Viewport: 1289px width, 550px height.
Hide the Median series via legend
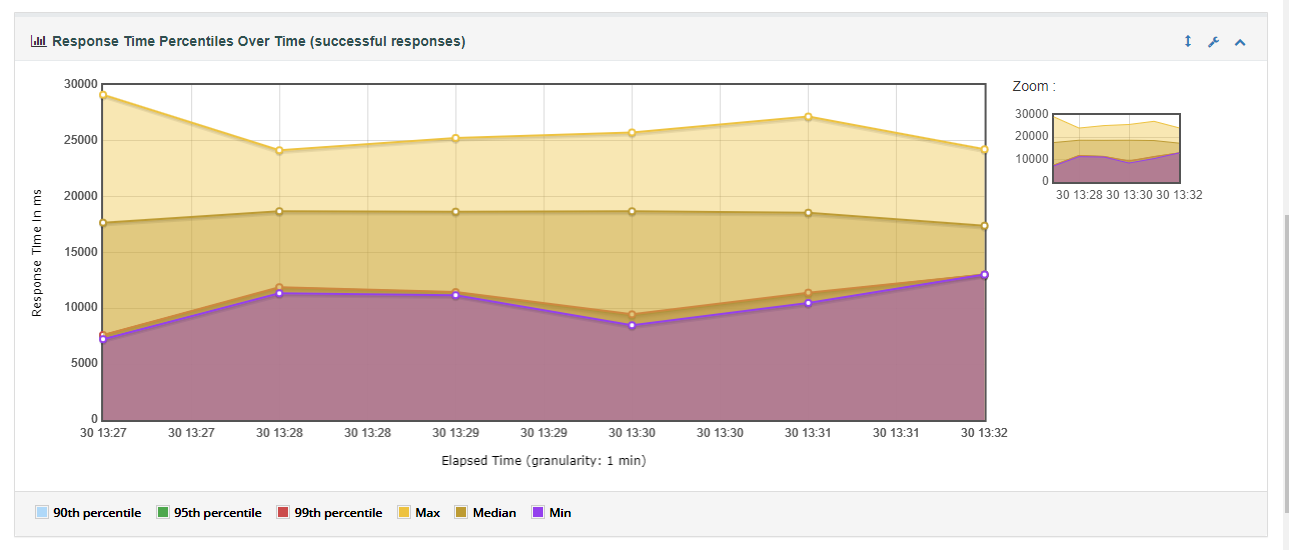(x=486, y=513)
